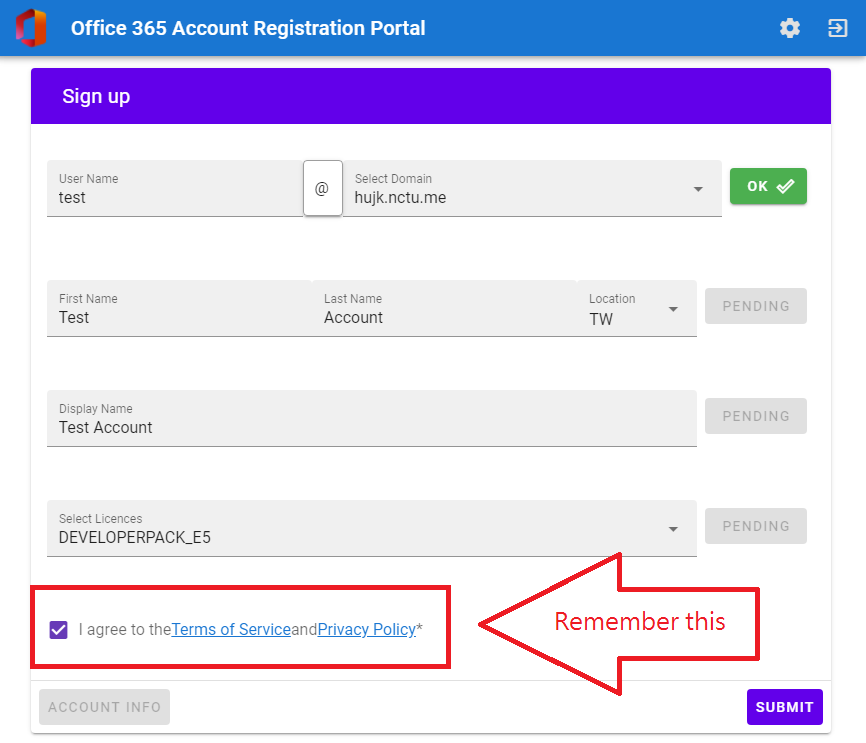Click the 'Office 365 Account Registration Portal' title
This screenshot has width=866, height=743.
pos(248,28)
